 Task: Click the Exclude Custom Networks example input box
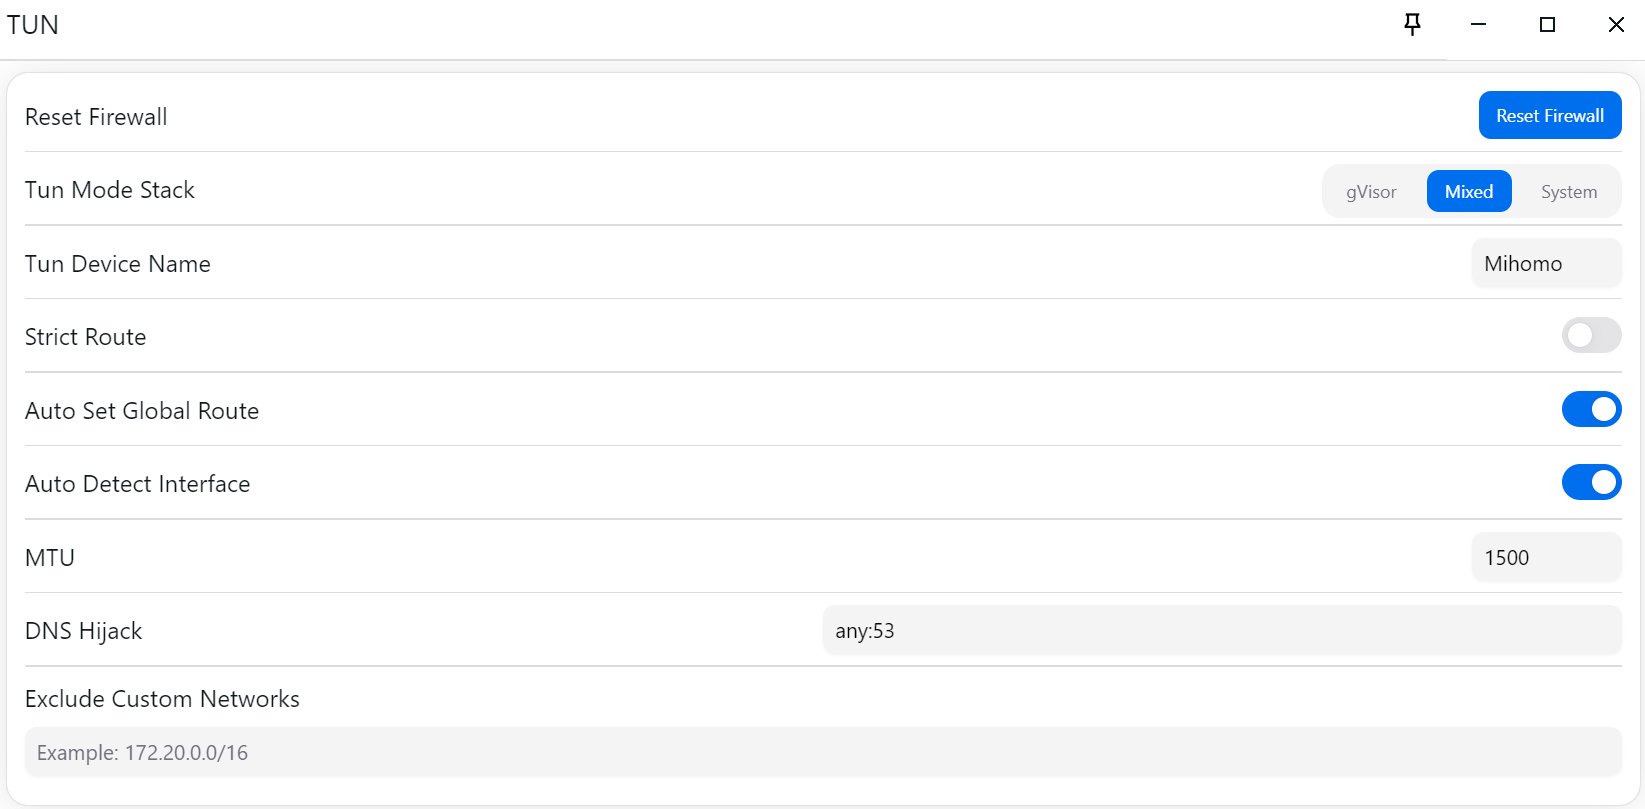tap(823, 753)
